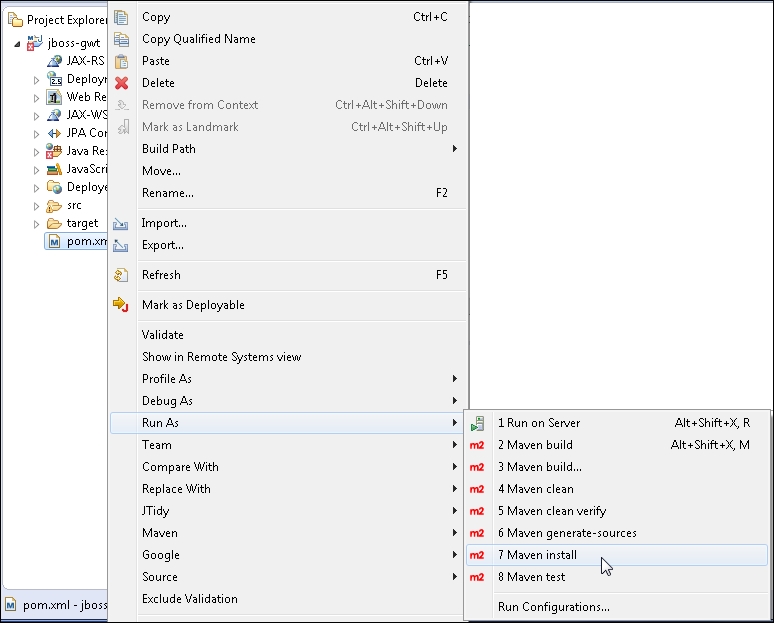Expand the Java Resources tree node
This screenshot has height=623, width=774.
37,153
